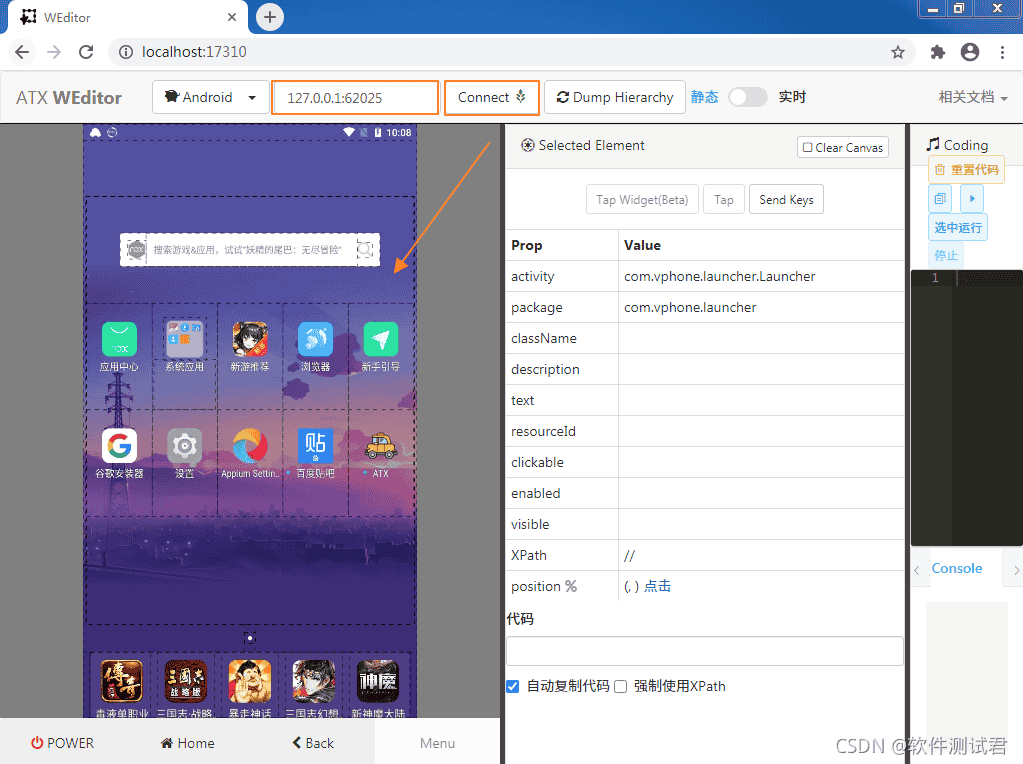The width and height of the screenshot is (1023, 764).
Task: Click the bookmark star in Chrome address bar
Action: click(x=897, y=52)
